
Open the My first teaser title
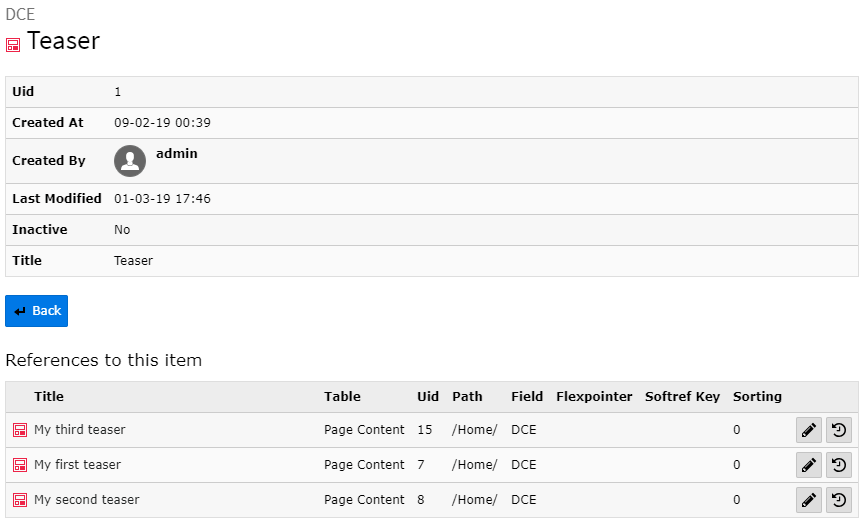[77, 465]
